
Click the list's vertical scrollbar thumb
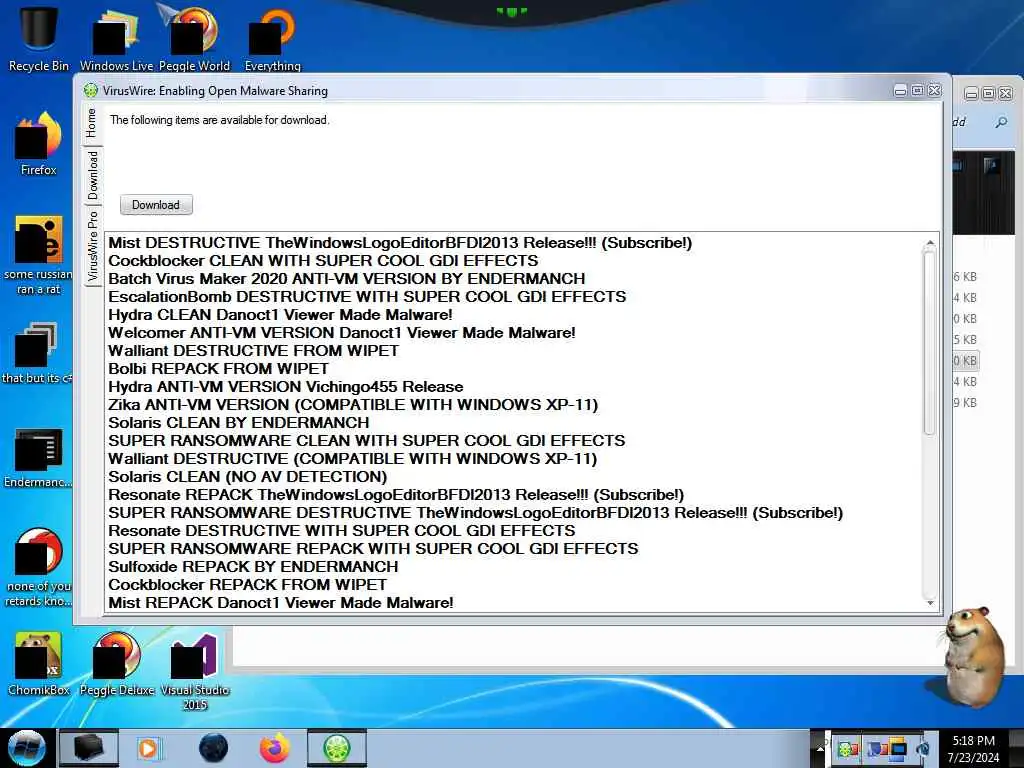pos(929,342)
